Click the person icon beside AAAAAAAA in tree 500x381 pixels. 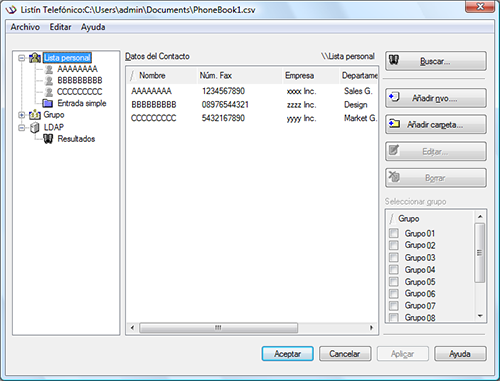click(49, 69)
